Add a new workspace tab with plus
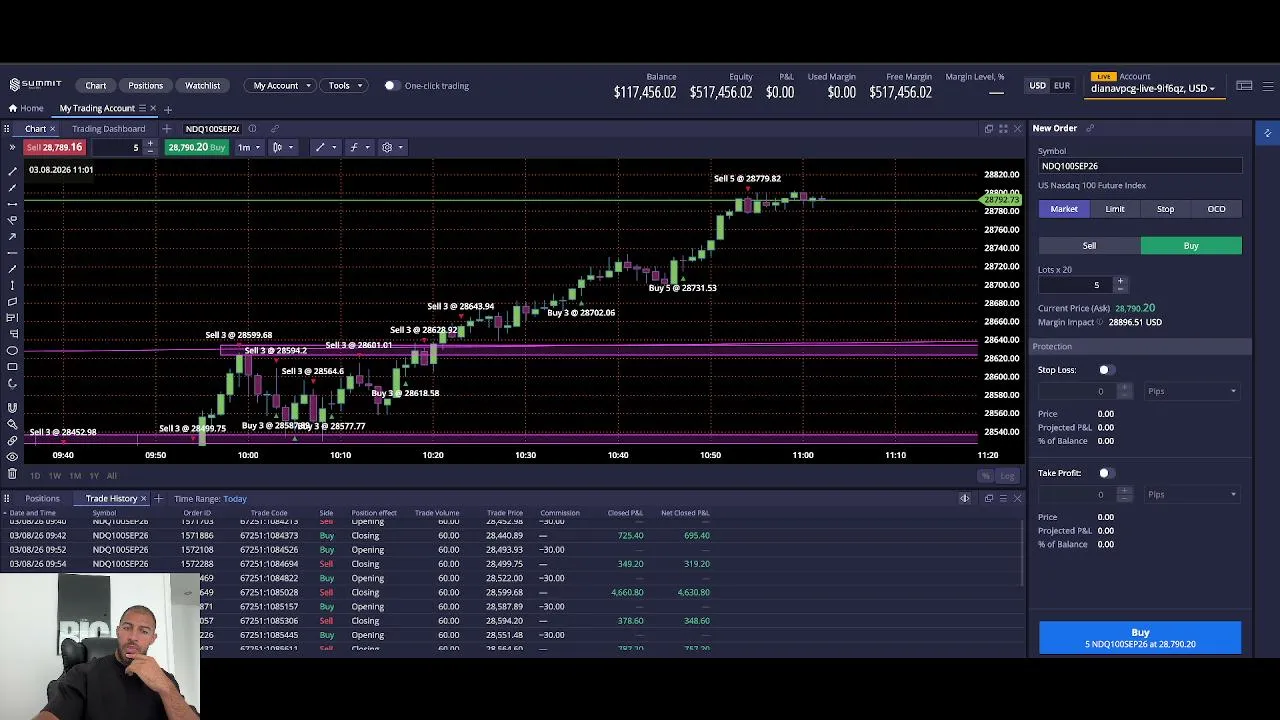1280x720 pixels. pyautogui.click(x=168, y=108)
